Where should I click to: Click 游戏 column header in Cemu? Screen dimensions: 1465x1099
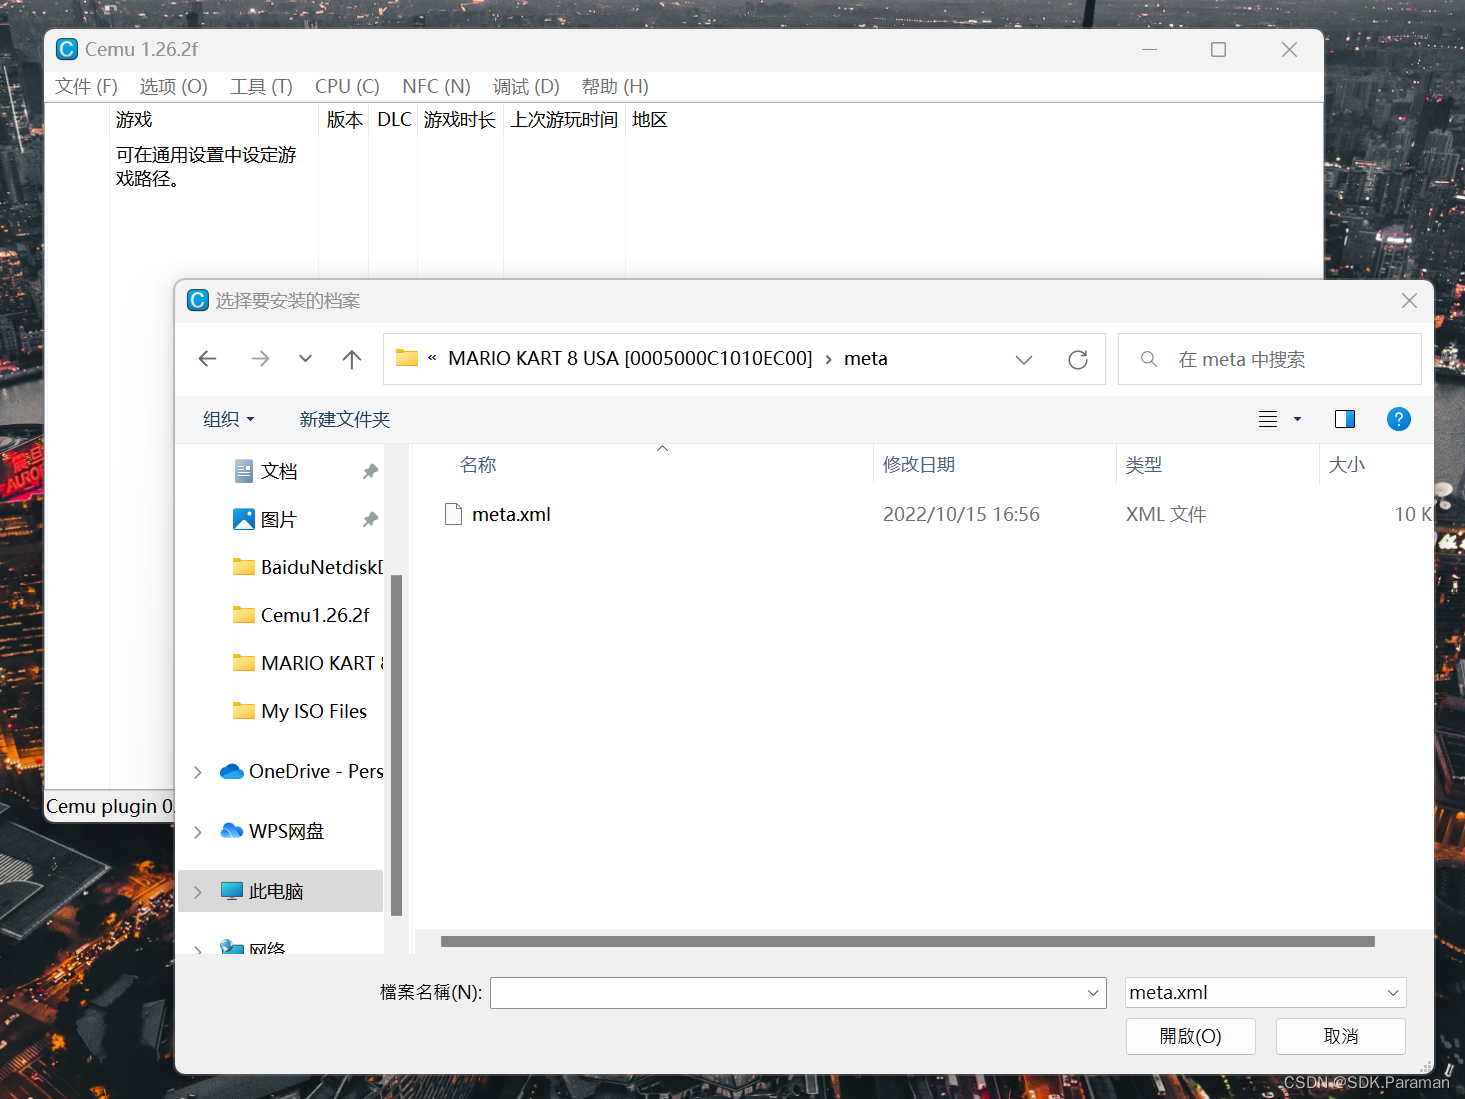coord(134,120)
